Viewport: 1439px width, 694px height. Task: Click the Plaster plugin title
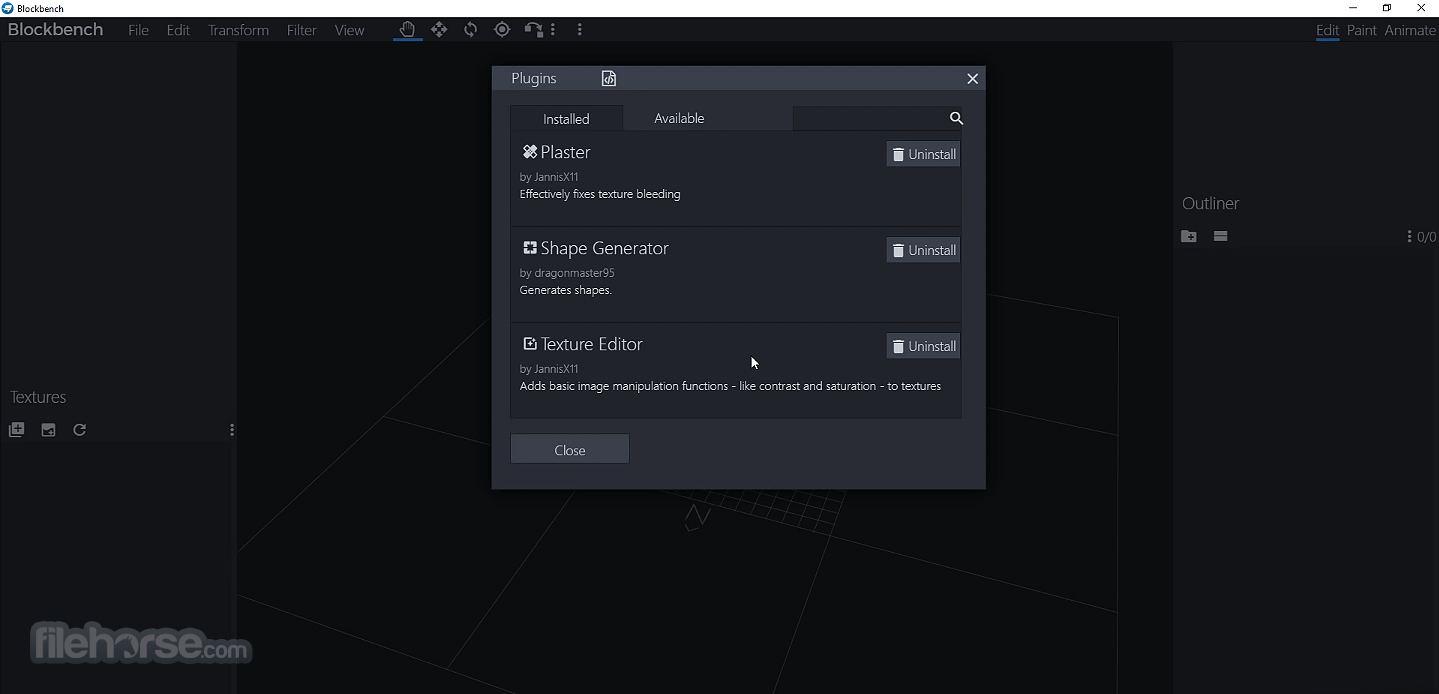tap(565, 152)
